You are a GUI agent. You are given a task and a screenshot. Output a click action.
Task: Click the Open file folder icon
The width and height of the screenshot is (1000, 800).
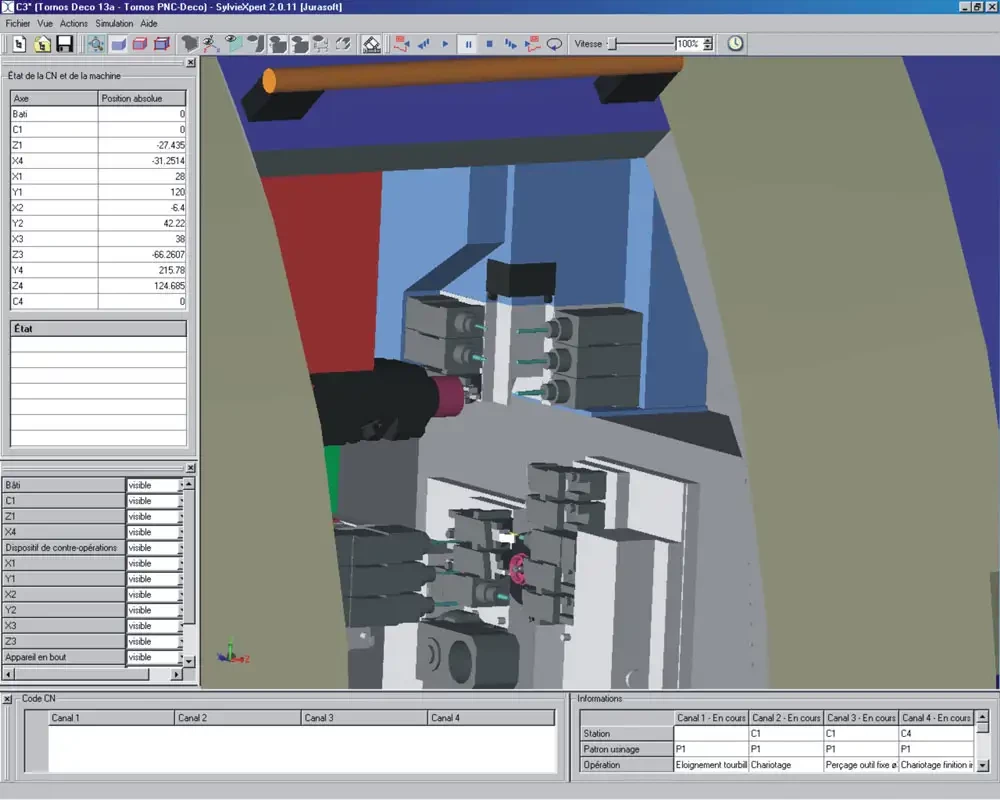point(42,44)
